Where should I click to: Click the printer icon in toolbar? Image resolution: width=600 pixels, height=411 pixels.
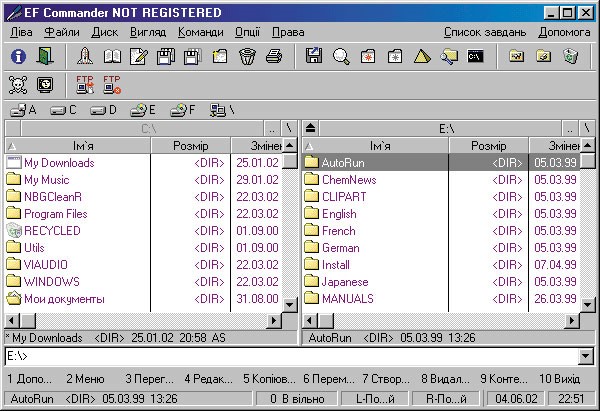coord(274,57)
